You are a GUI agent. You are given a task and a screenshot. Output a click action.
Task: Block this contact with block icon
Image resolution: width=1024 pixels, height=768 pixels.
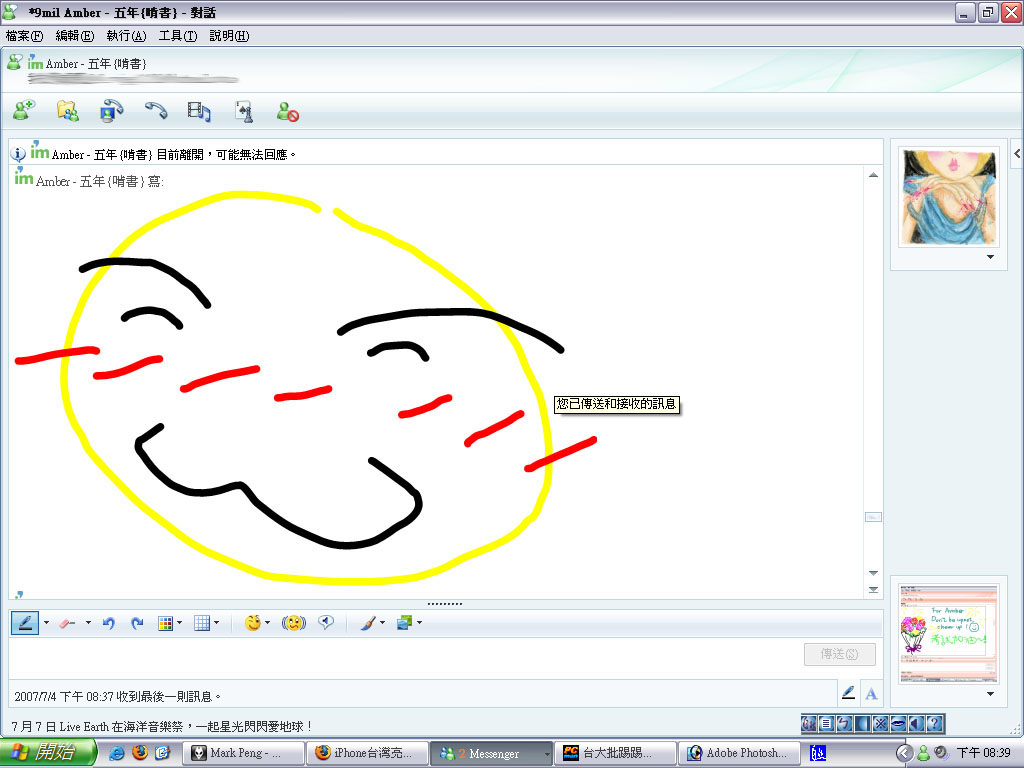(x=287, y=112)
